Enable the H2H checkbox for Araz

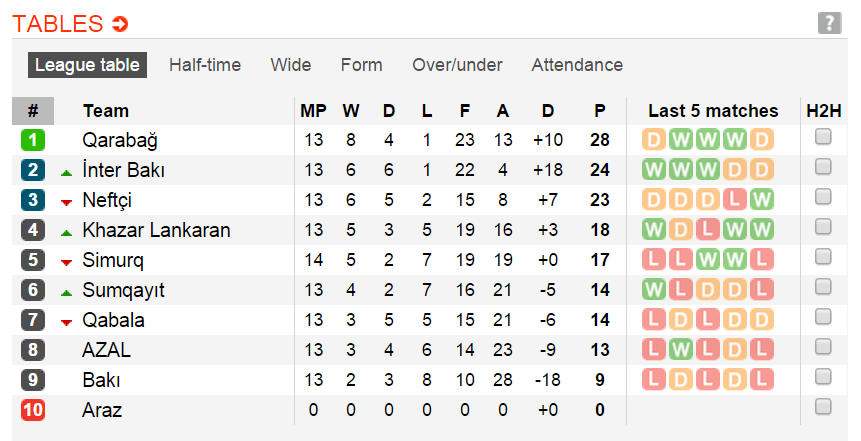(823, 406)
